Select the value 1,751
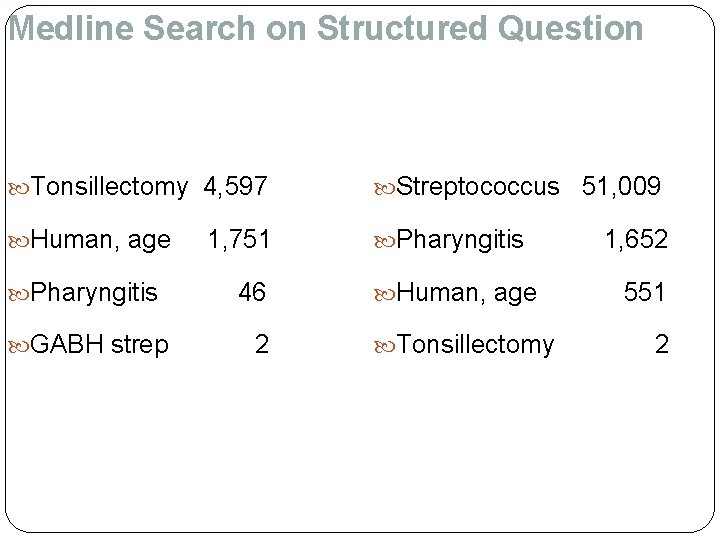This screenshot has width=720, height=540. [x=238, y=239]
